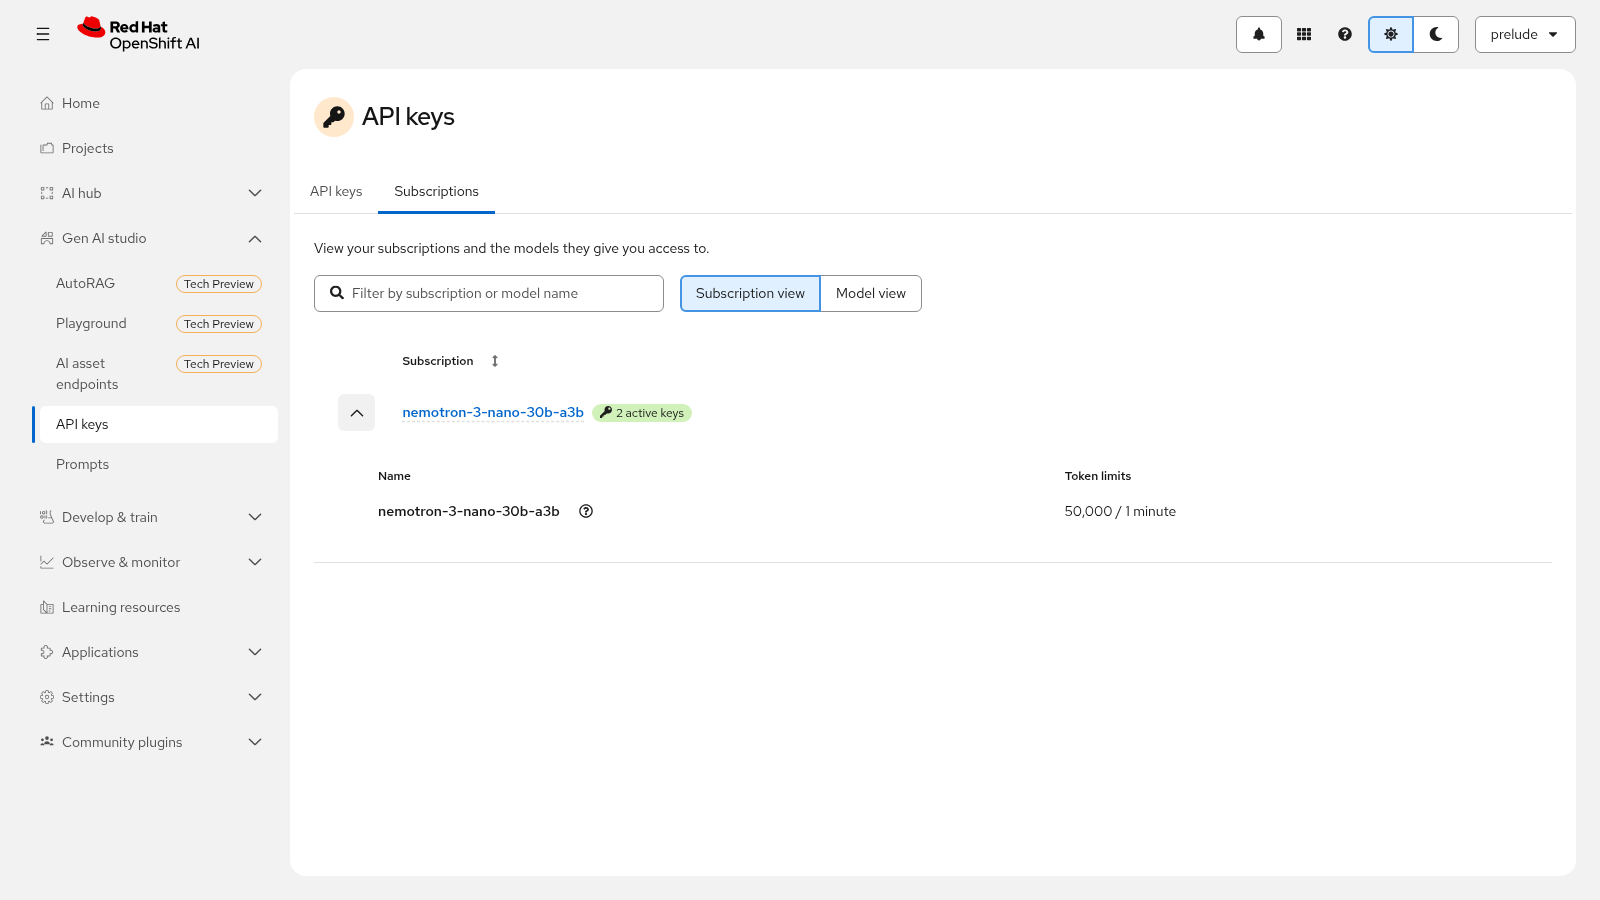The height and width of the screenshot is (900, 1600).
Task: Switch to Model view
Action: point(871,293)
